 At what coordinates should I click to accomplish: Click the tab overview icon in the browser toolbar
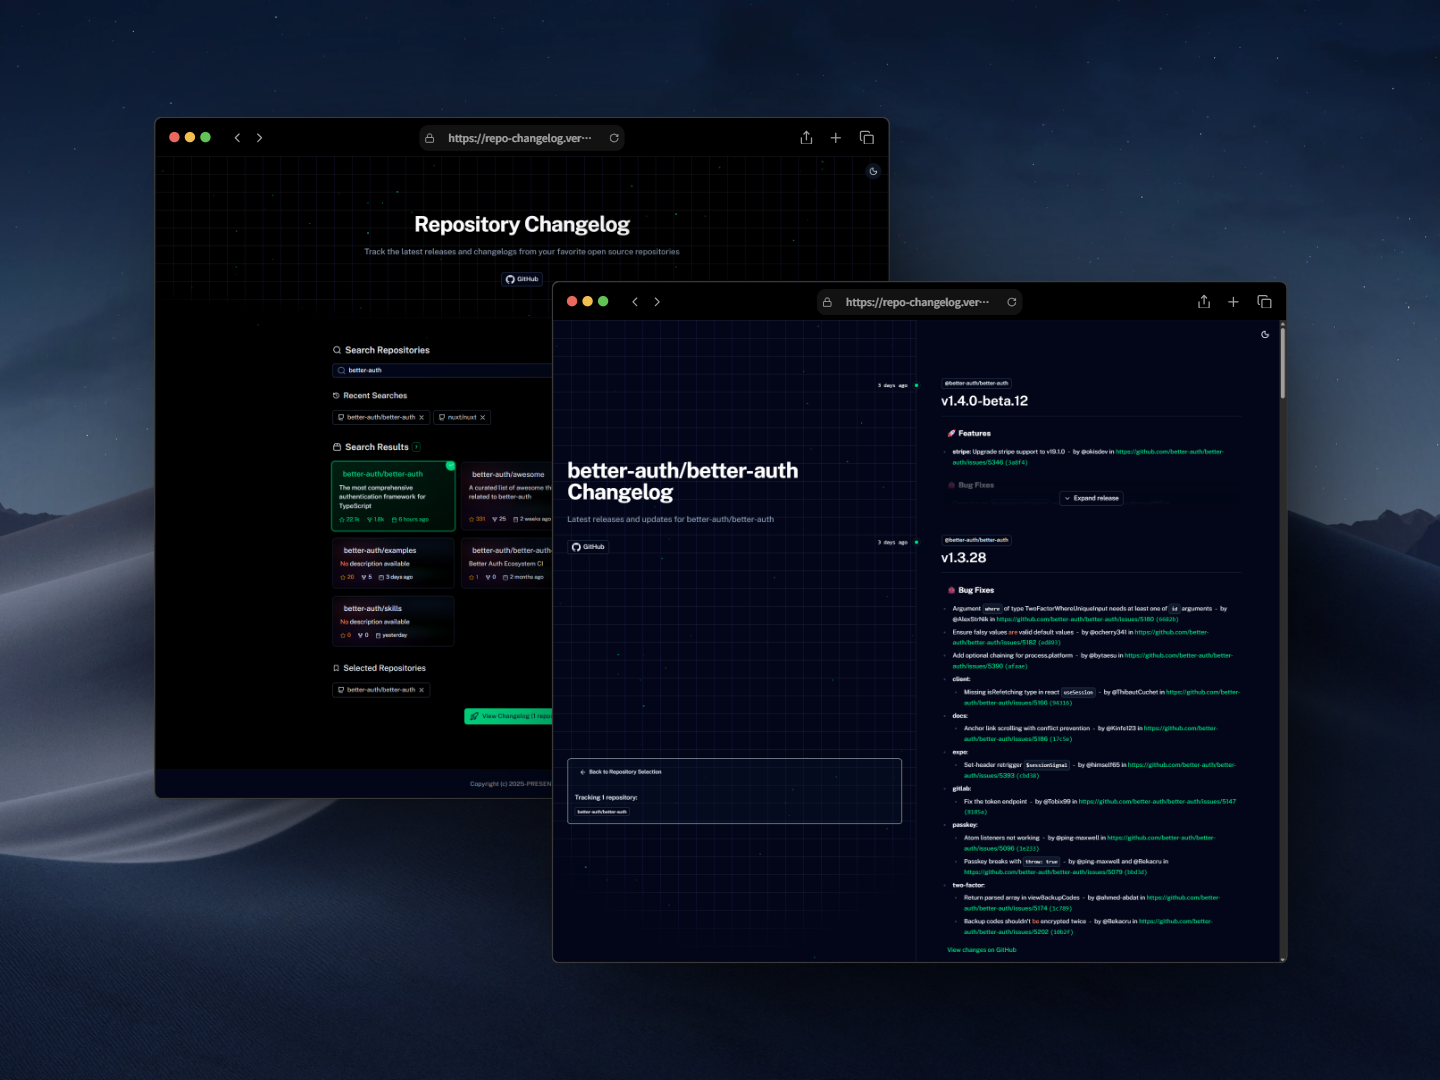pos(1264,301)
